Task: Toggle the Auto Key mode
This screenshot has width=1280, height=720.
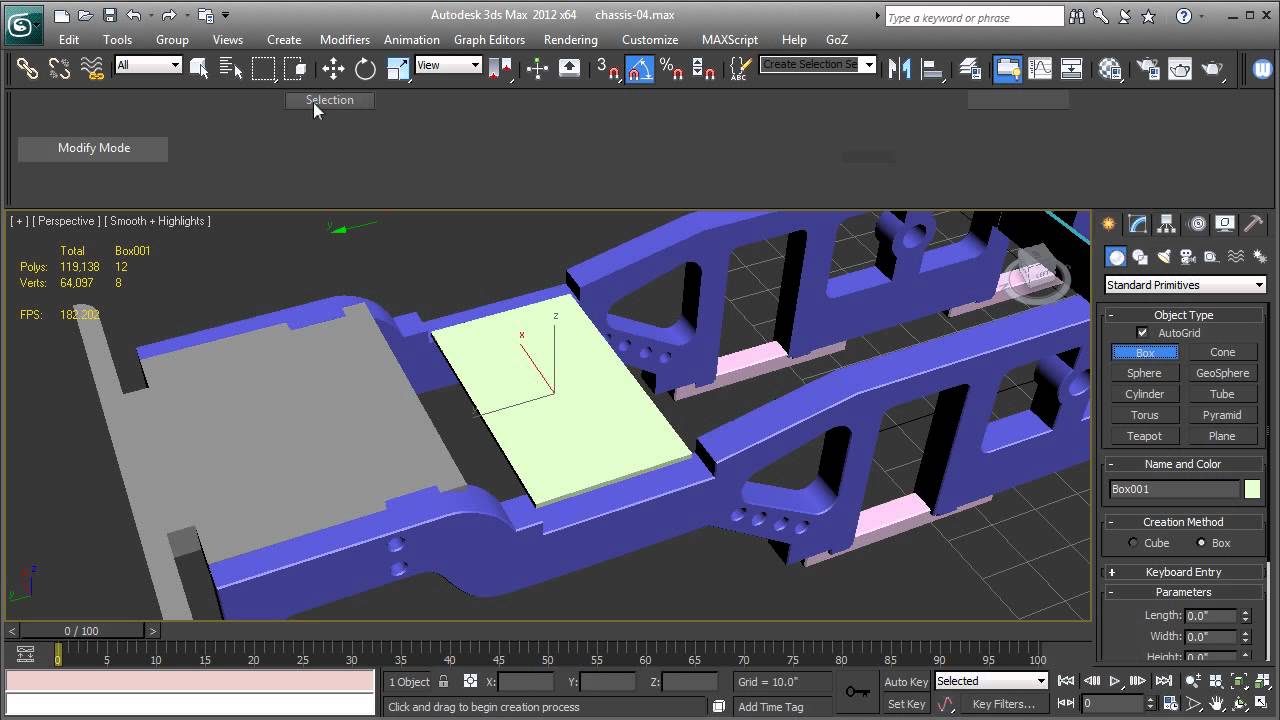Action: click(906, 682)
